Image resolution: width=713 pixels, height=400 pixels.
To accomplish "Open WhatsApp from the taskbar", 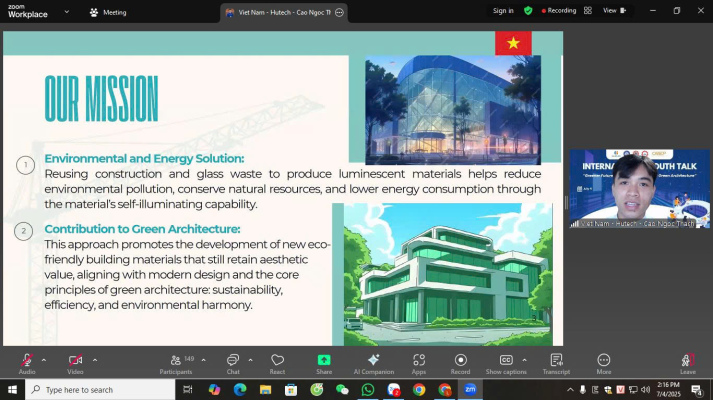I will (x=367, y=390).
